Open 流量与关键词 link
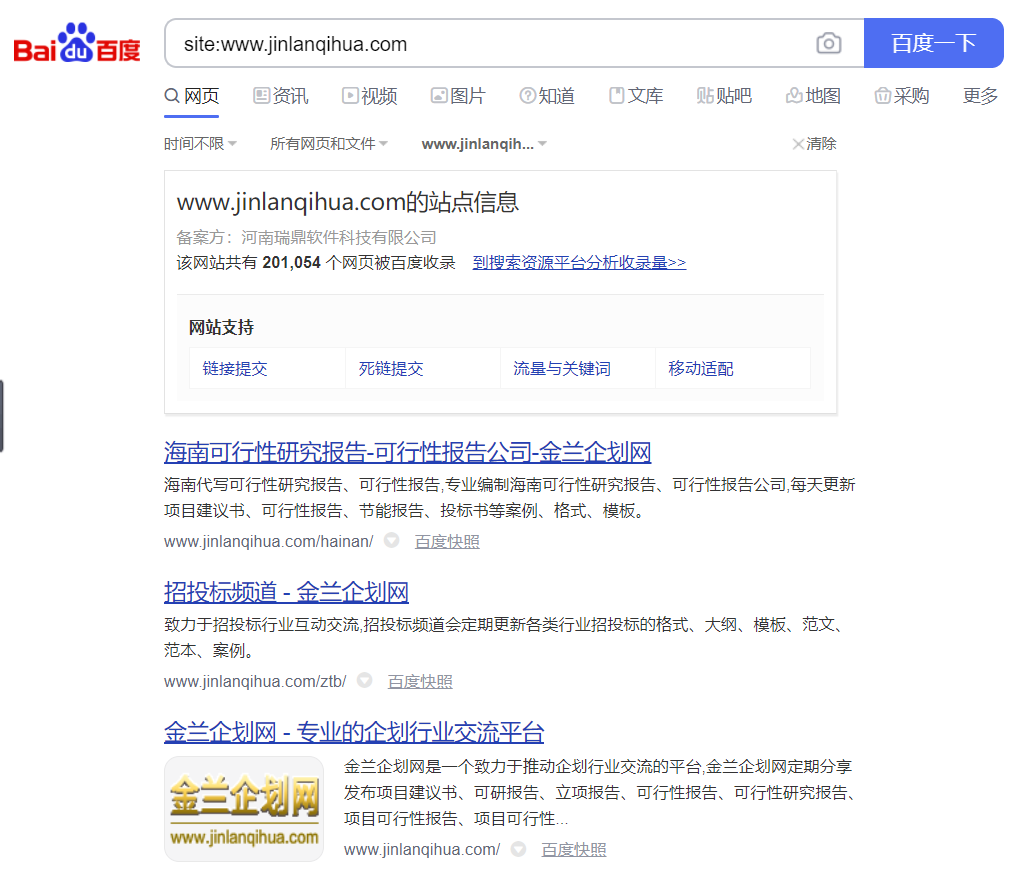The width and height of the screenshot is (1036, 884). (562, 369)
